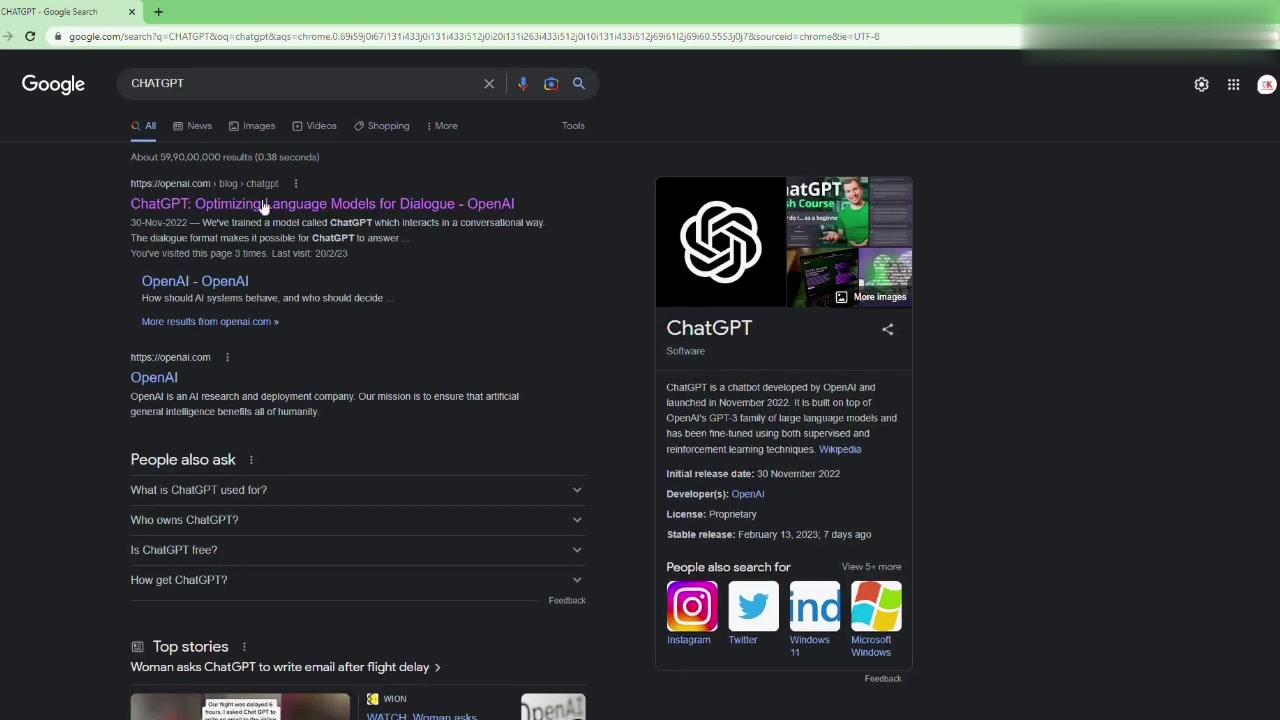This screenshot has width=1280, height=720.
Task: Expand 'How get ChatGPT?' question
Action: pyautogui.click(x=357, y=580)
